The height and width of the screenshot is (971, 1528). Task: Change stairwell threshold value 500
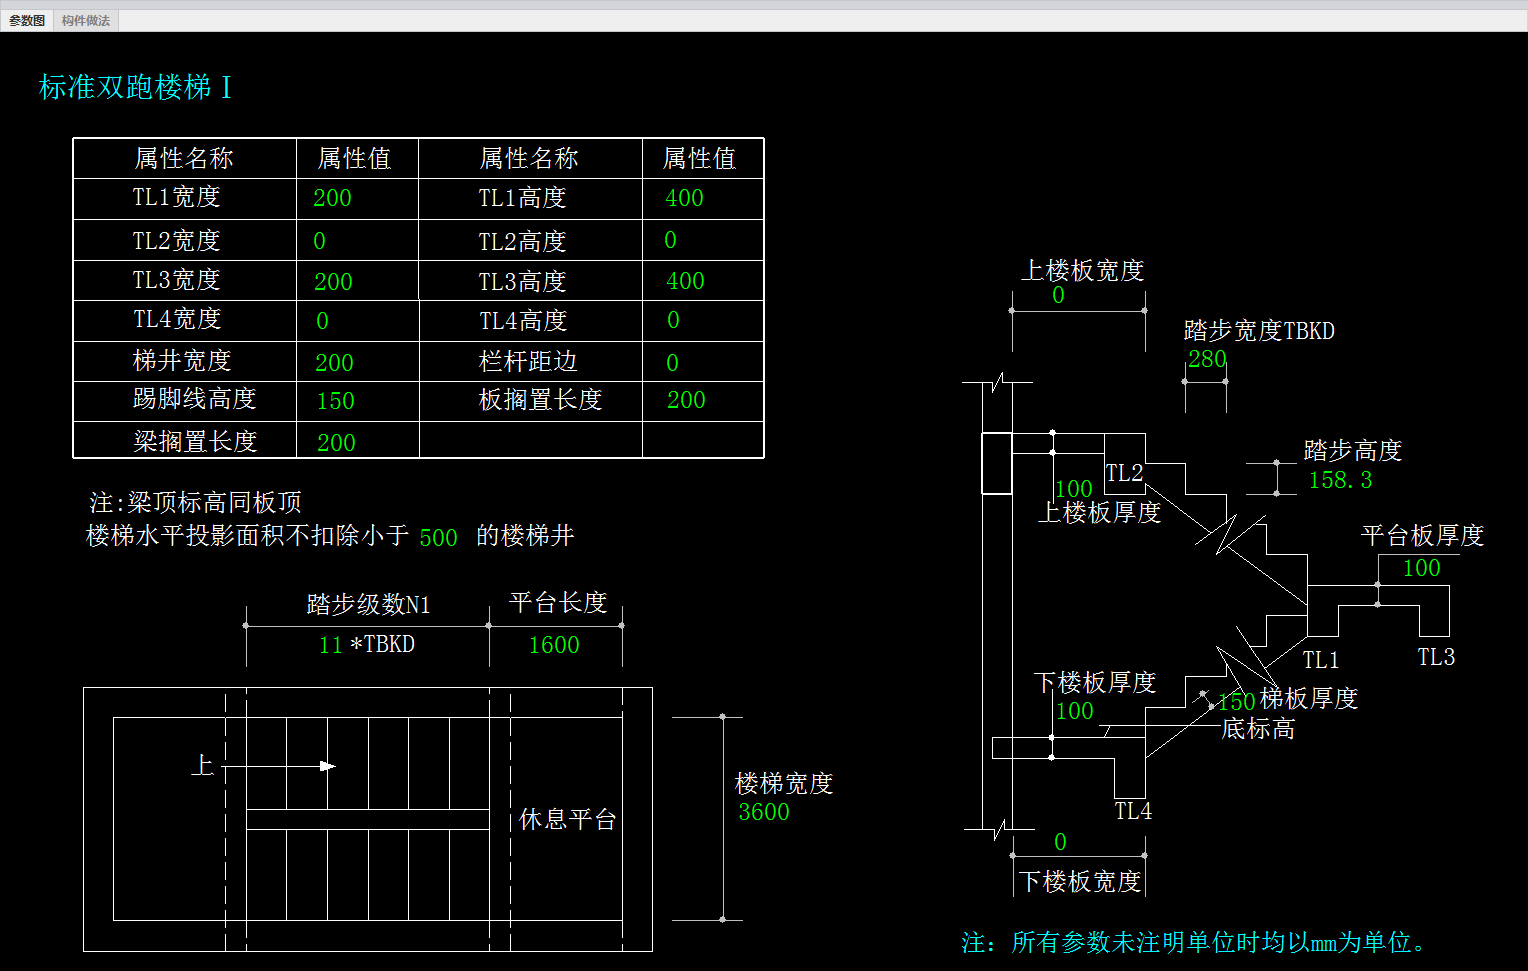coord(438,538)
